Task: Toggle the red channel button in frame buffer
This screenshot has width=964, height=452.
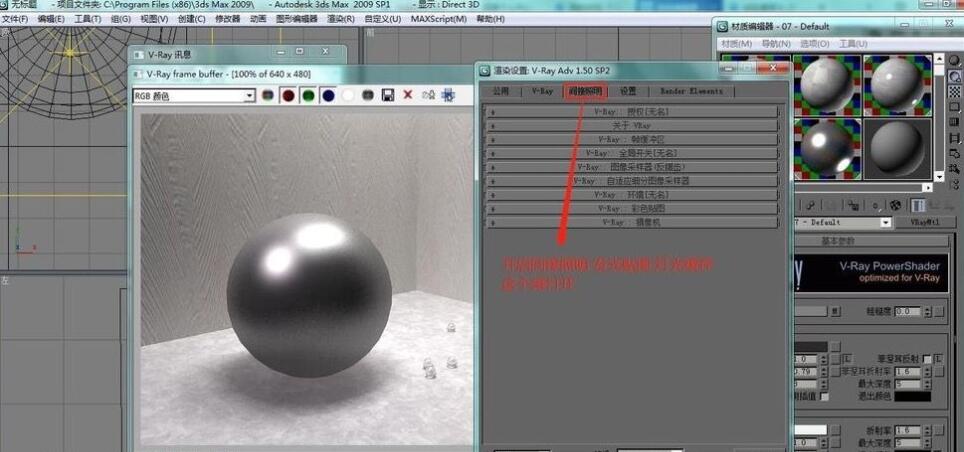Action: coord(288,95)
